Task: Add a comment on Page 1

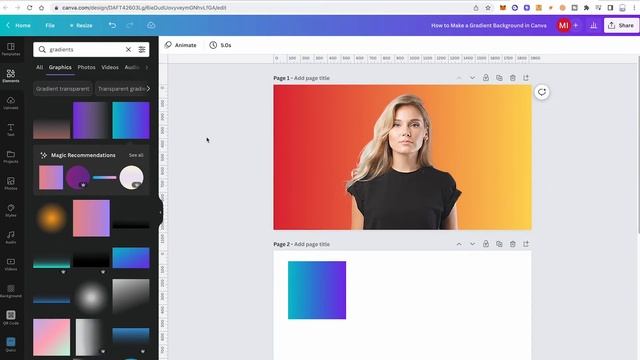Action: (x=542, y=92)
